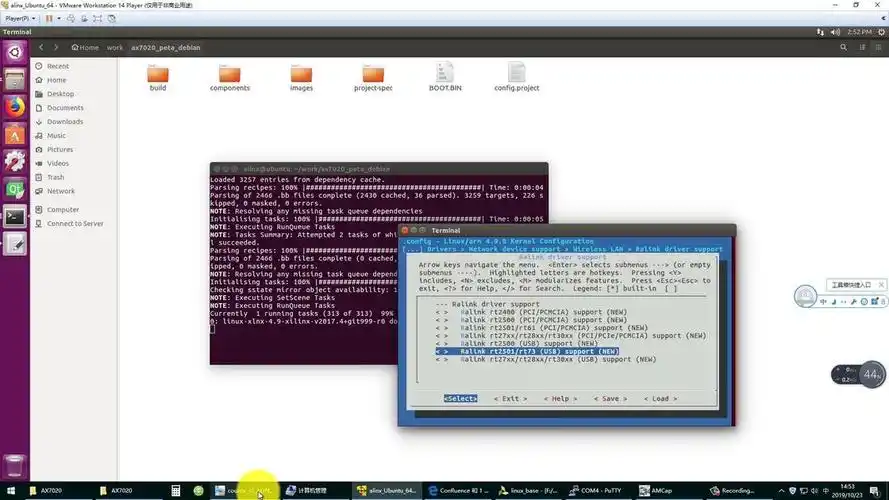The image size is (889, 500).
Task: Open the project-spec folder
Action: [x=373, y=78]
